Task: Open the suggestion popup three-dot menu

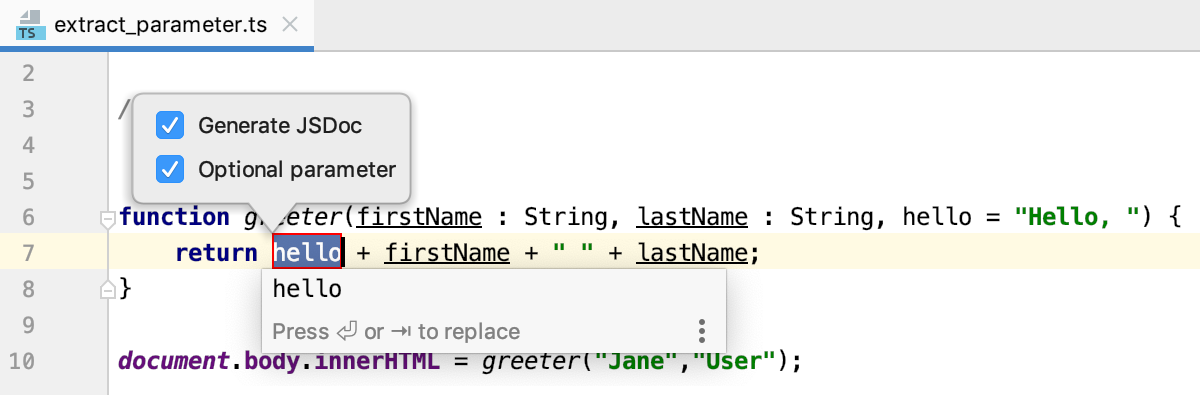Action: (702, 331)
